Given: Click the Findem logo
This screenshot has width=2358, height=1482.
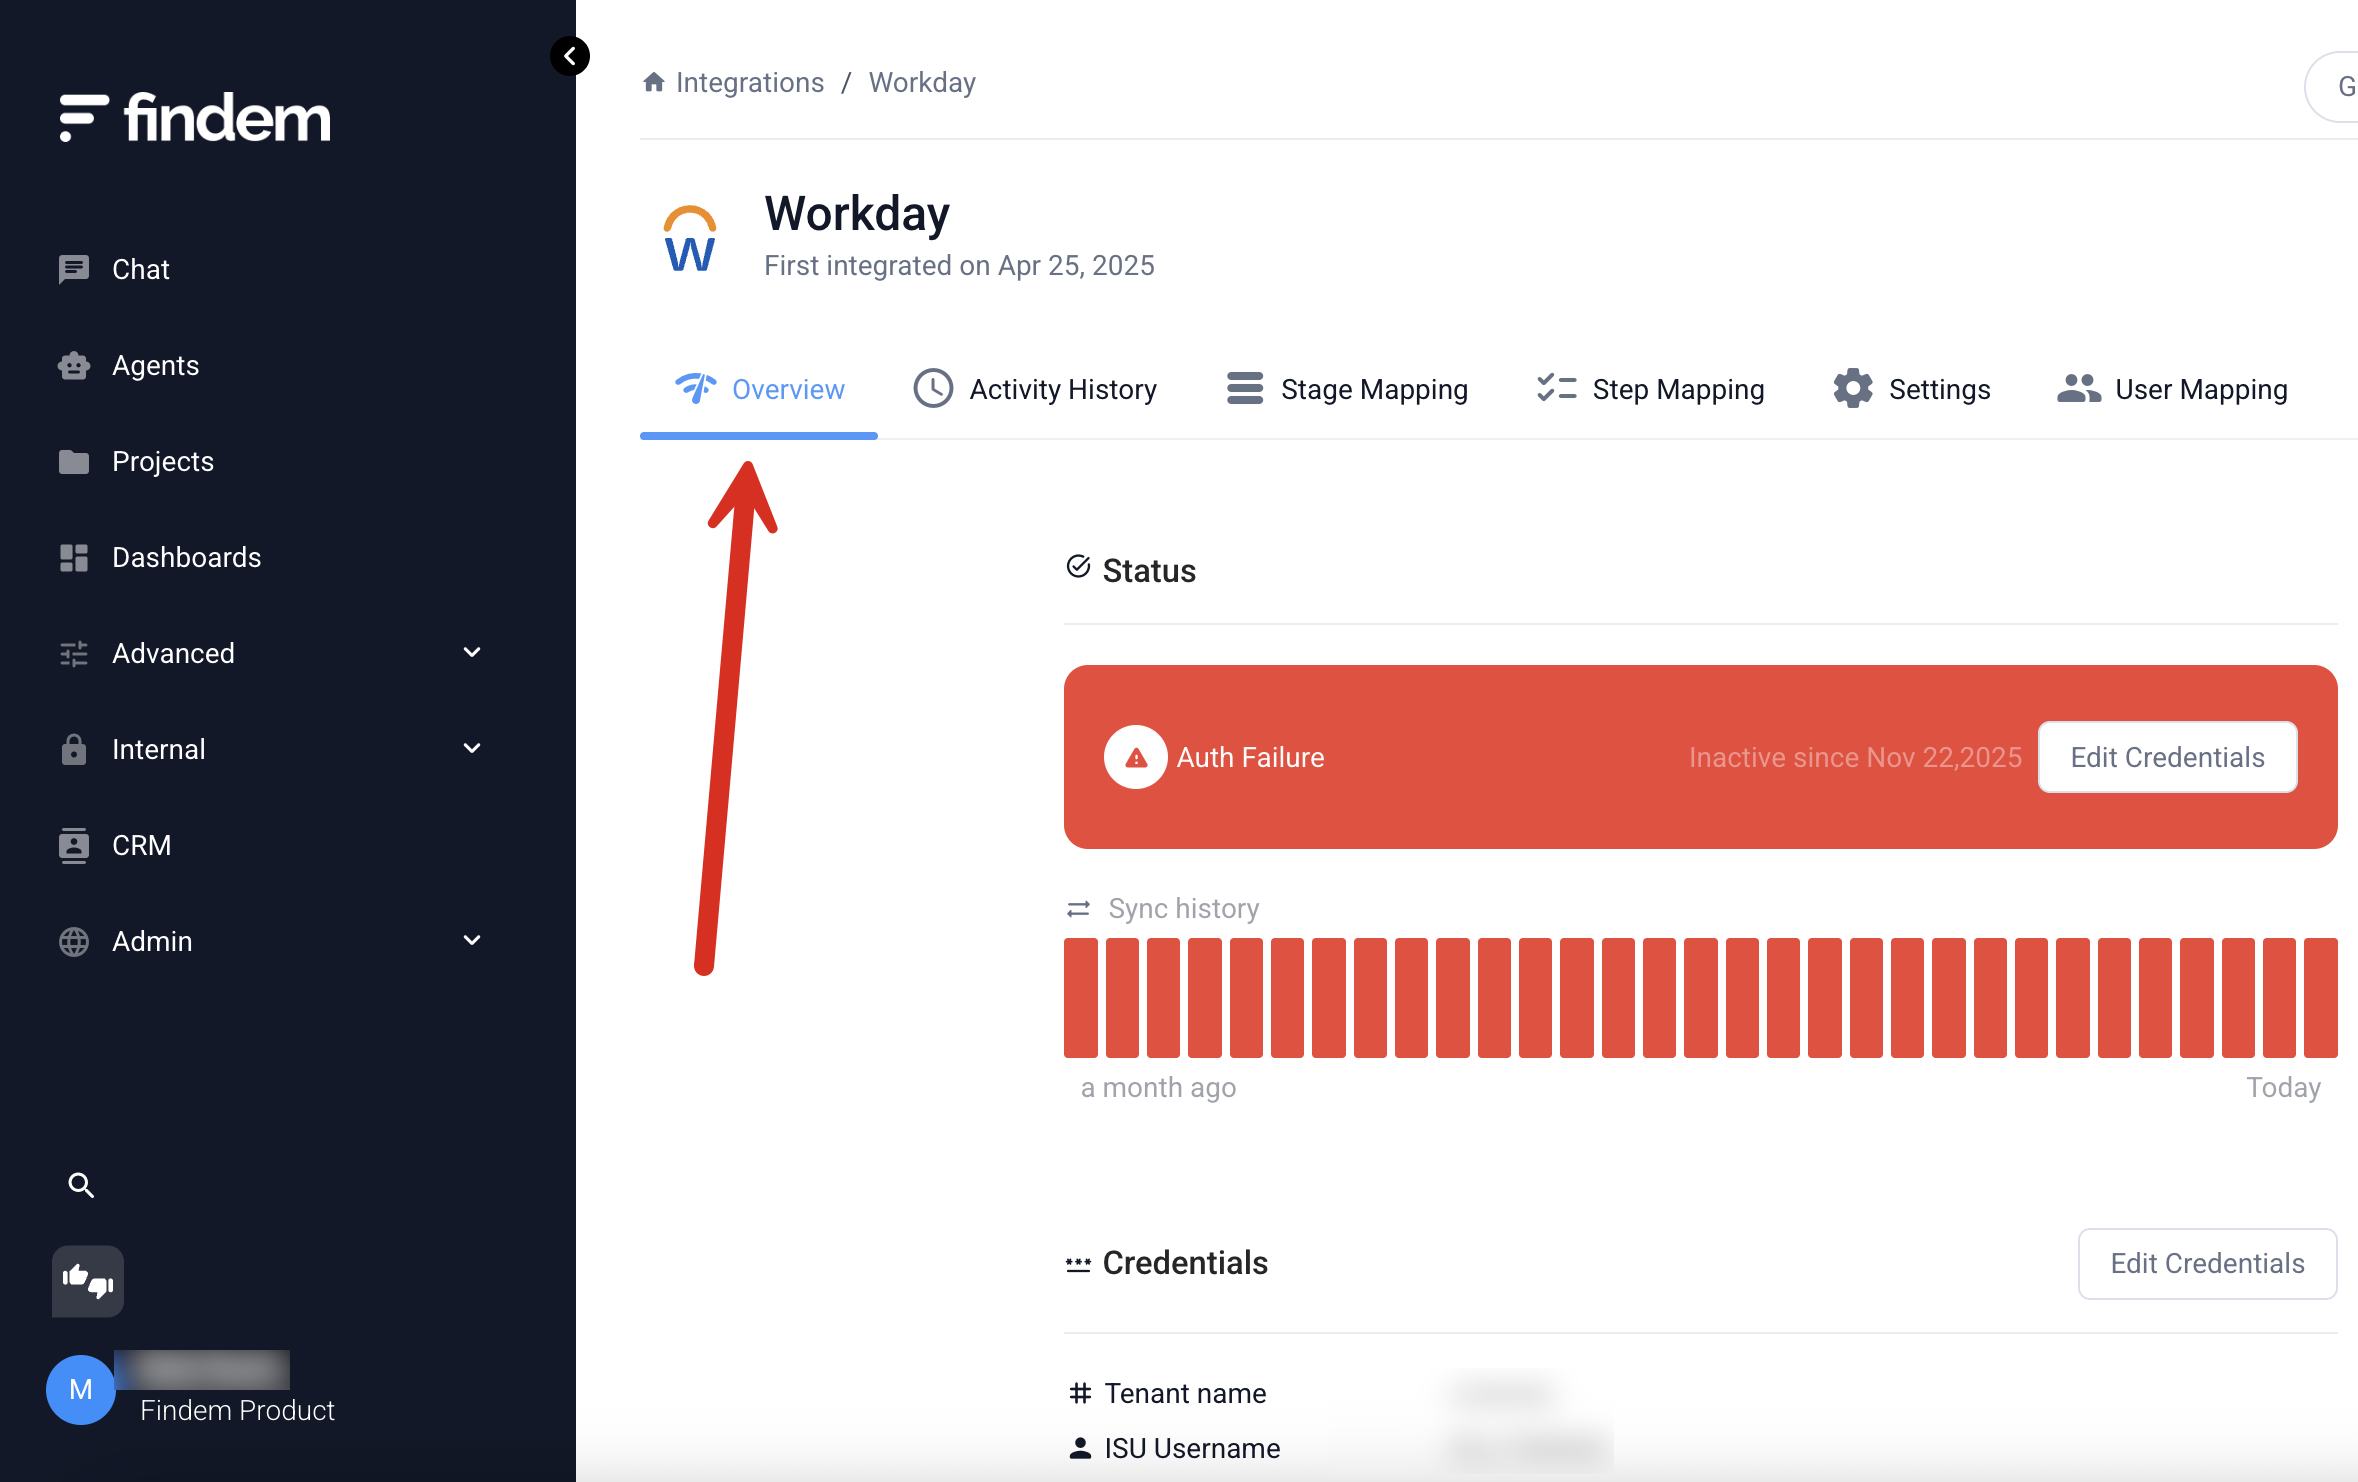Looking at the screenshot, I should (x=195, y=118).
